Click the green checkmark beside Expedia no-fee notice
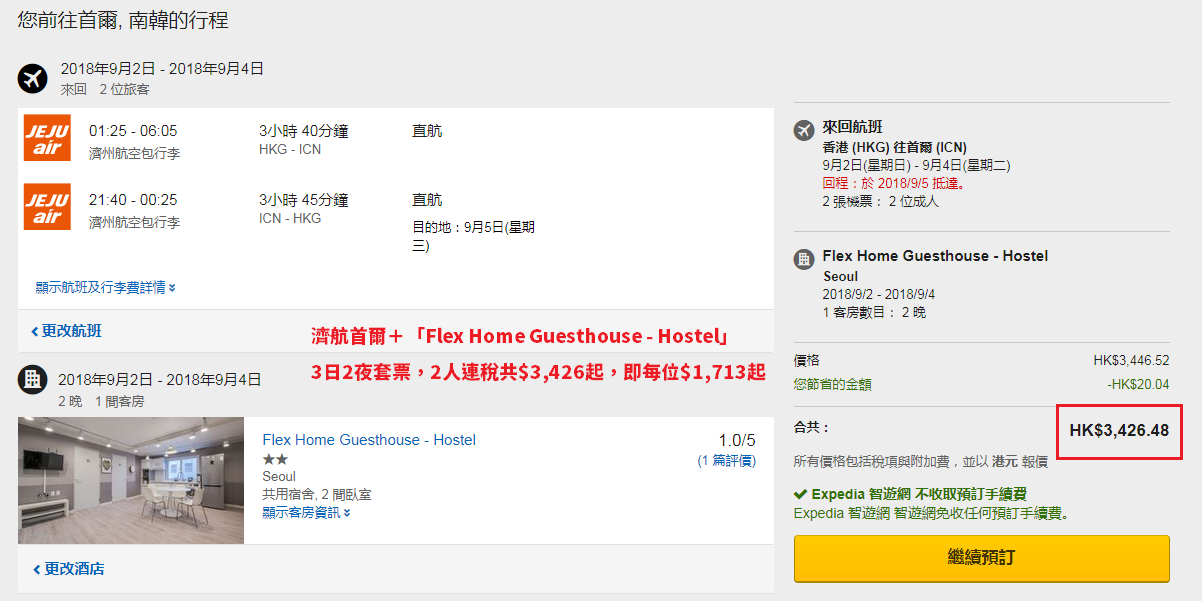 [x=800, y=494]
